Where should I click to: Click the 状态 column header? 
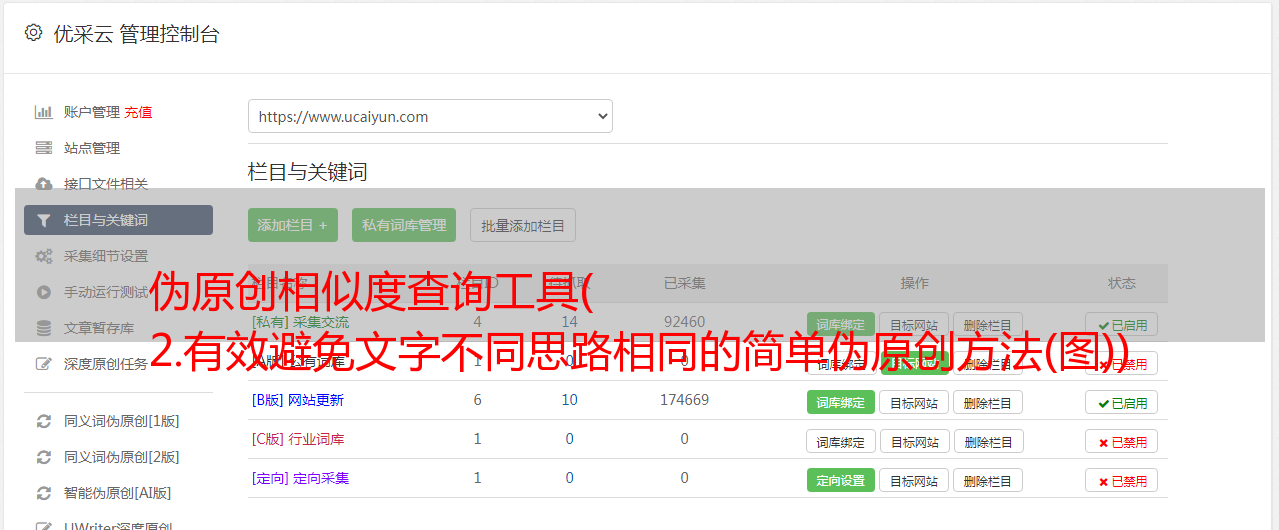tap(1122, 283)
